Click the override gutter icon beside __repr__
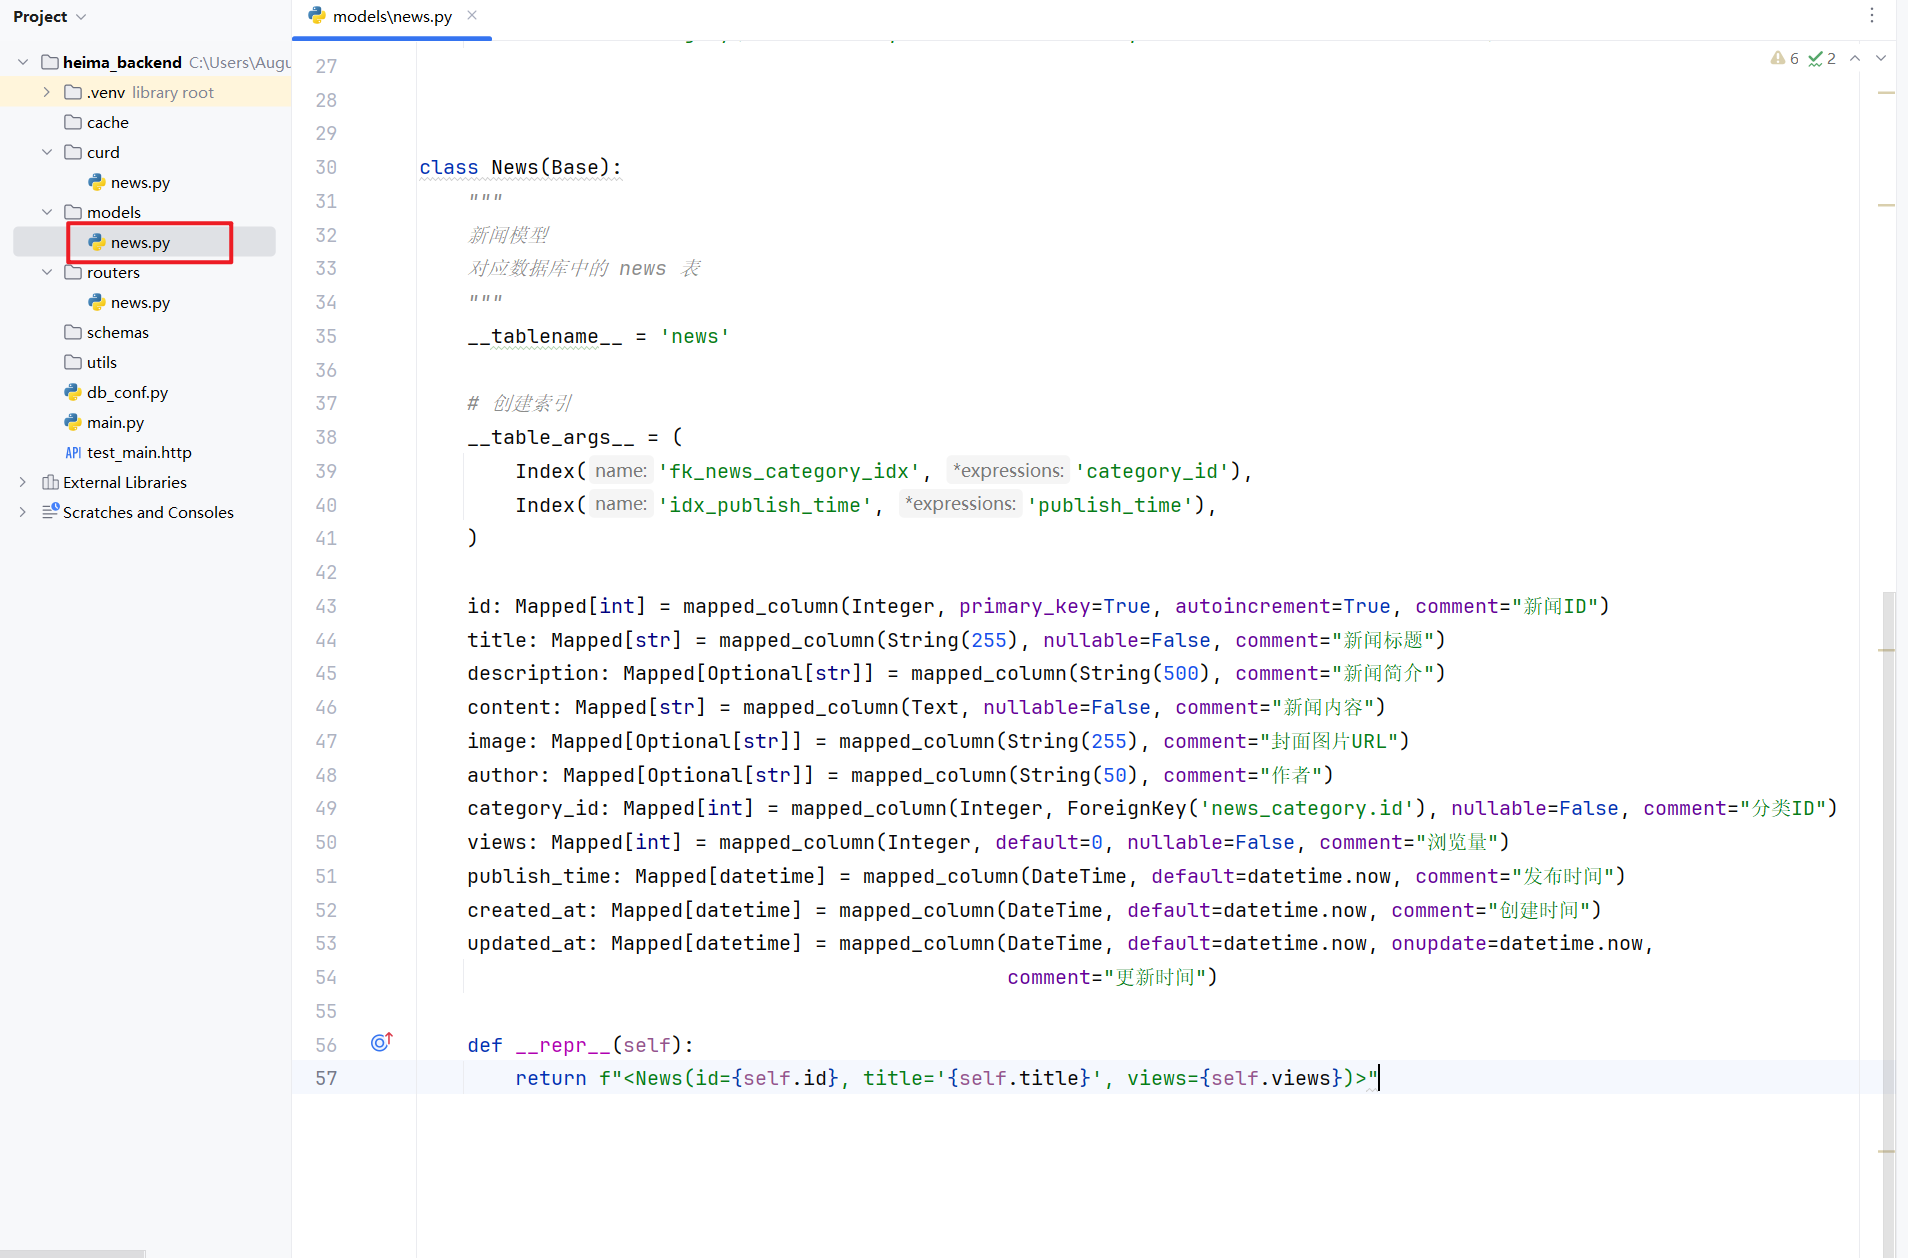This screenshot has width=1908, height=1258. pos(381,1043)
